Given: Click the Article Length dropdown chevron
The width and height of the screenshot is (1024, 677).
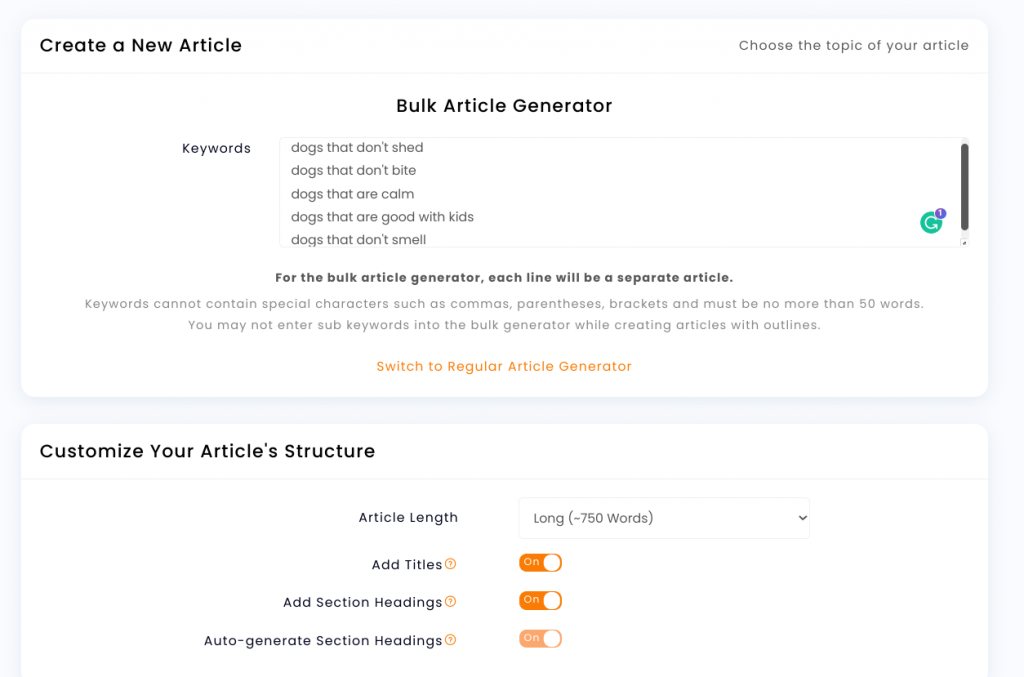Looking at the screenshot, I should click(803, 518).
